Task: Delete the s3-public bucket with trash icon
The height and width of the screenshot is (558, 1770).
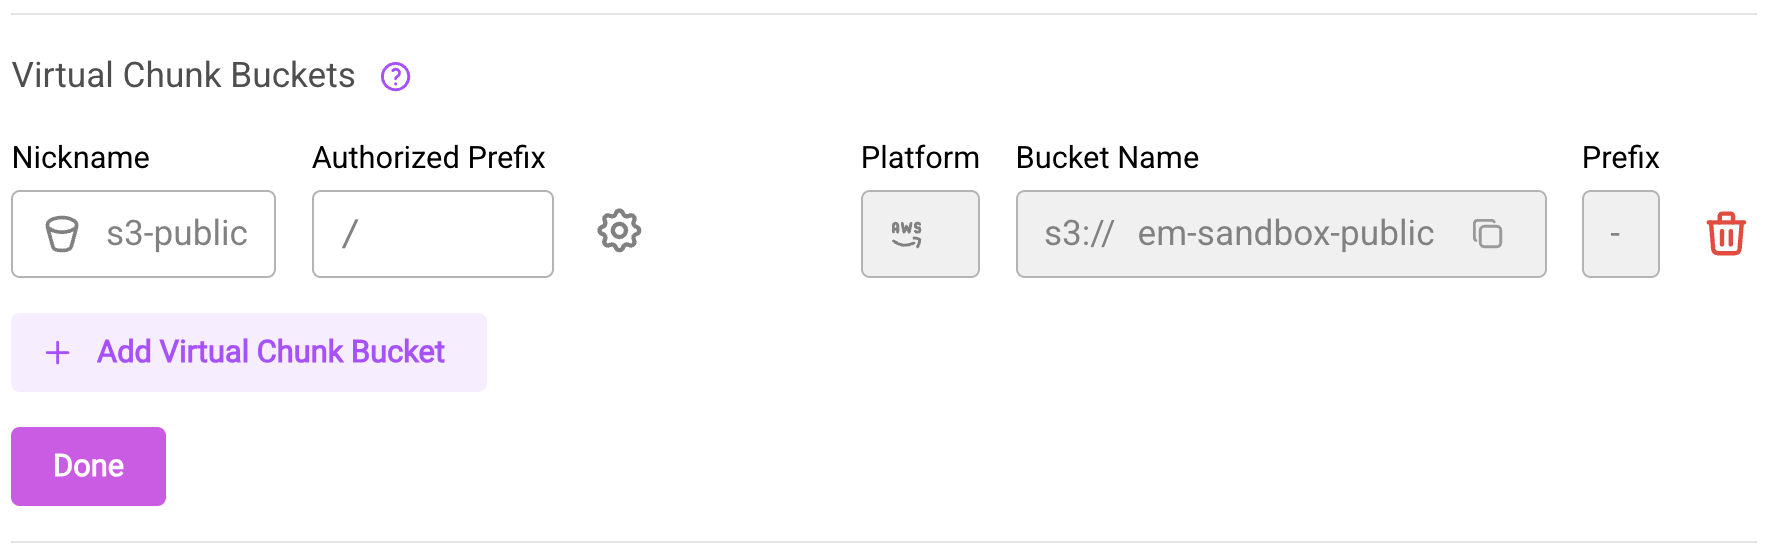Action: point(1725,234)
